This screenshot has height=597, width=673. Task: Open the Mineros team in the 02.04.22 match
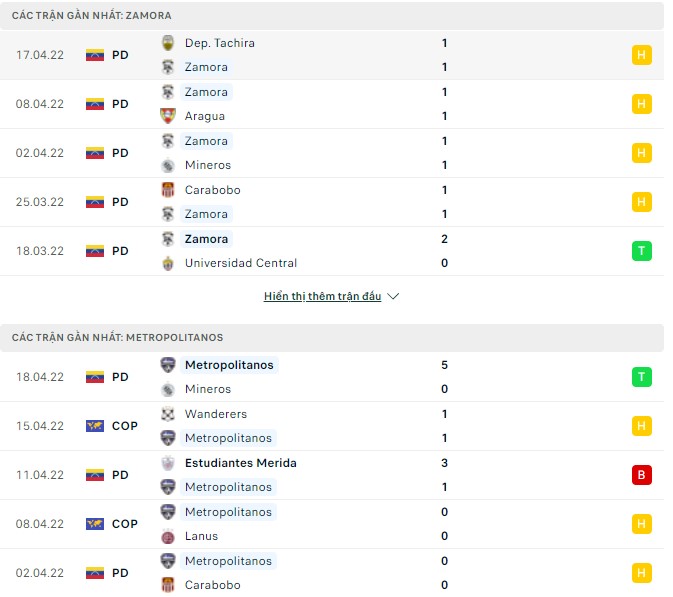[208, 165]
